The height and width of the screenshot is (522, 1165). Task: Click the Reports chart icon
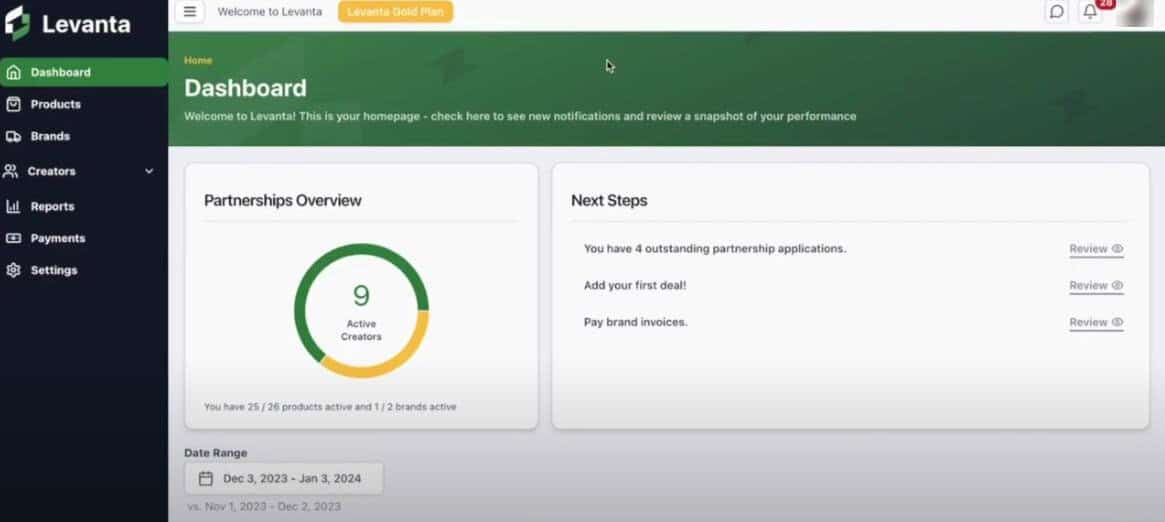click(x=14, y=206)
